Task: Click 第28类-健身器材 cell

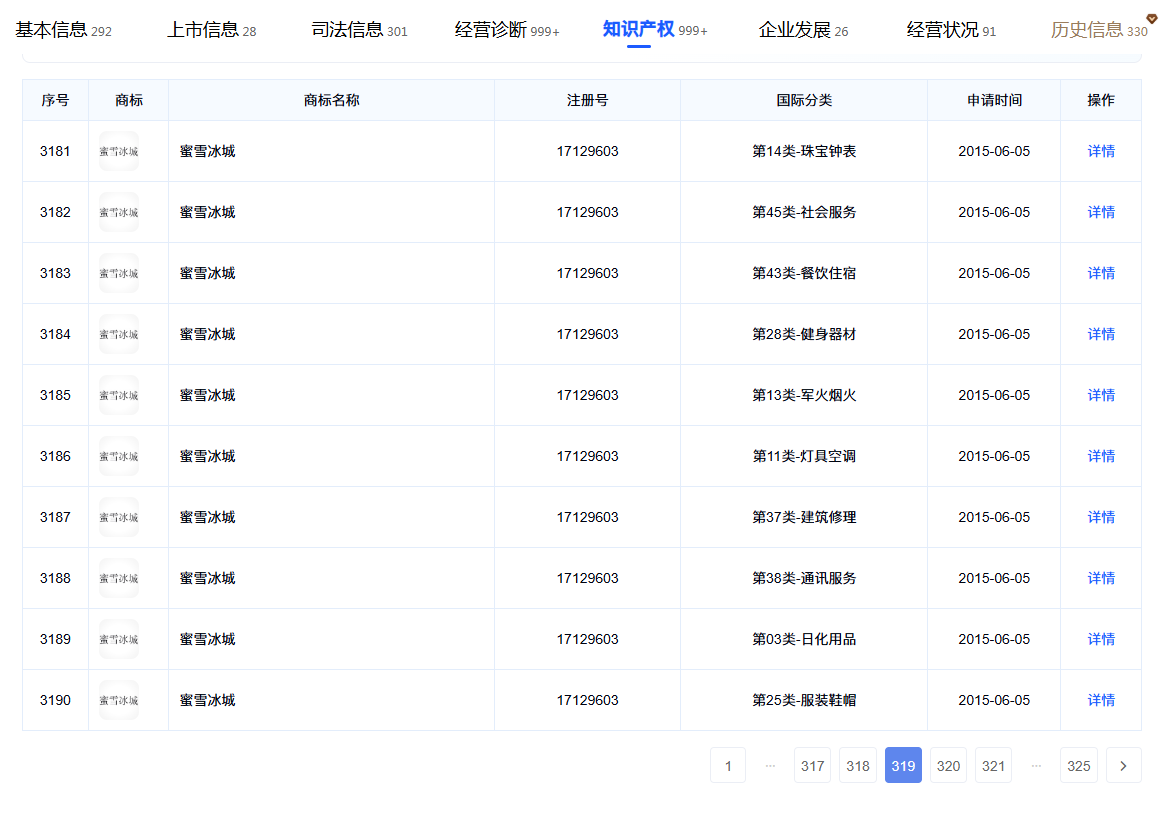Action: pyautogui.click(x=804, y=334)
